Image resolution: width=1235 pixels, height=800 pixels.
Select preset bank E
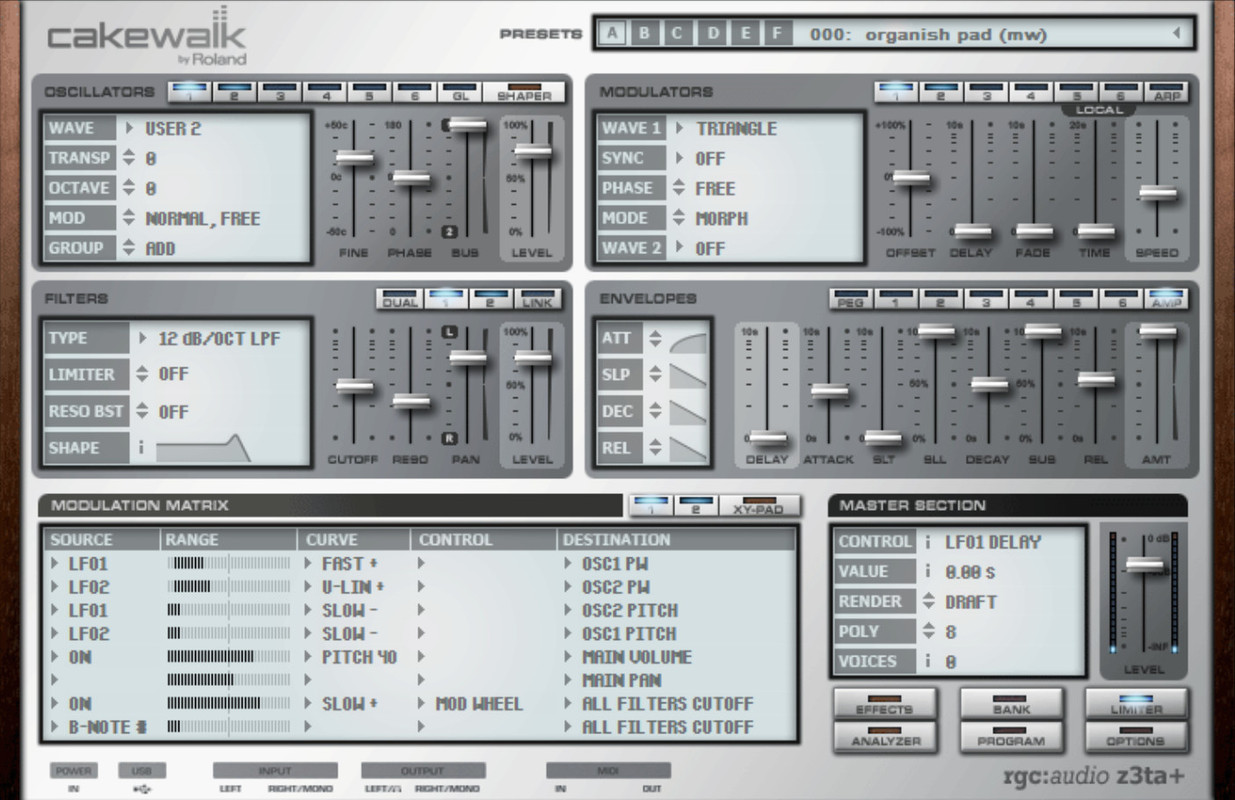click(x=745, y=33)
